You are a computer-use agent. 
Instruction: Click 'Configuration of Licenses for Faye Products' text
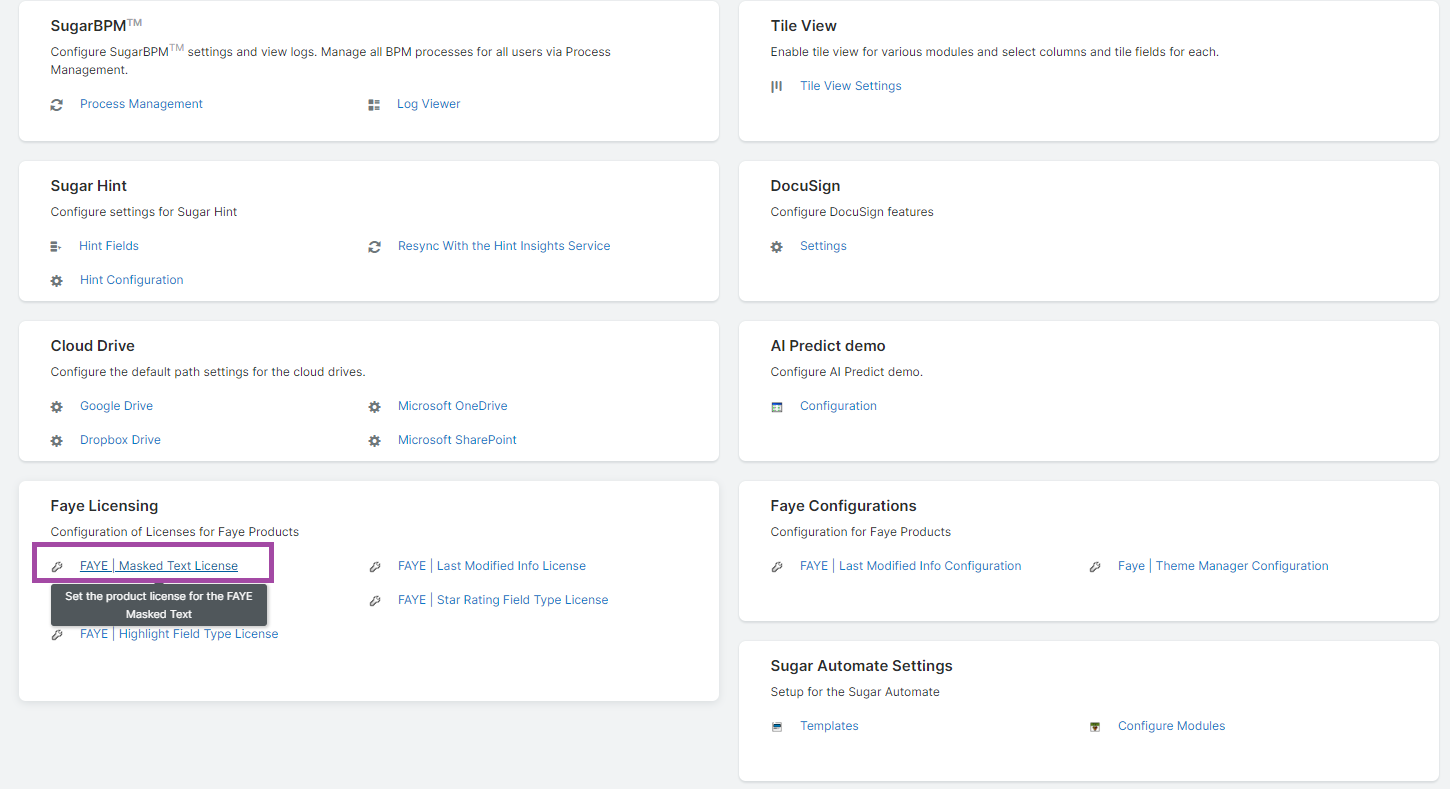coord(175,532)
